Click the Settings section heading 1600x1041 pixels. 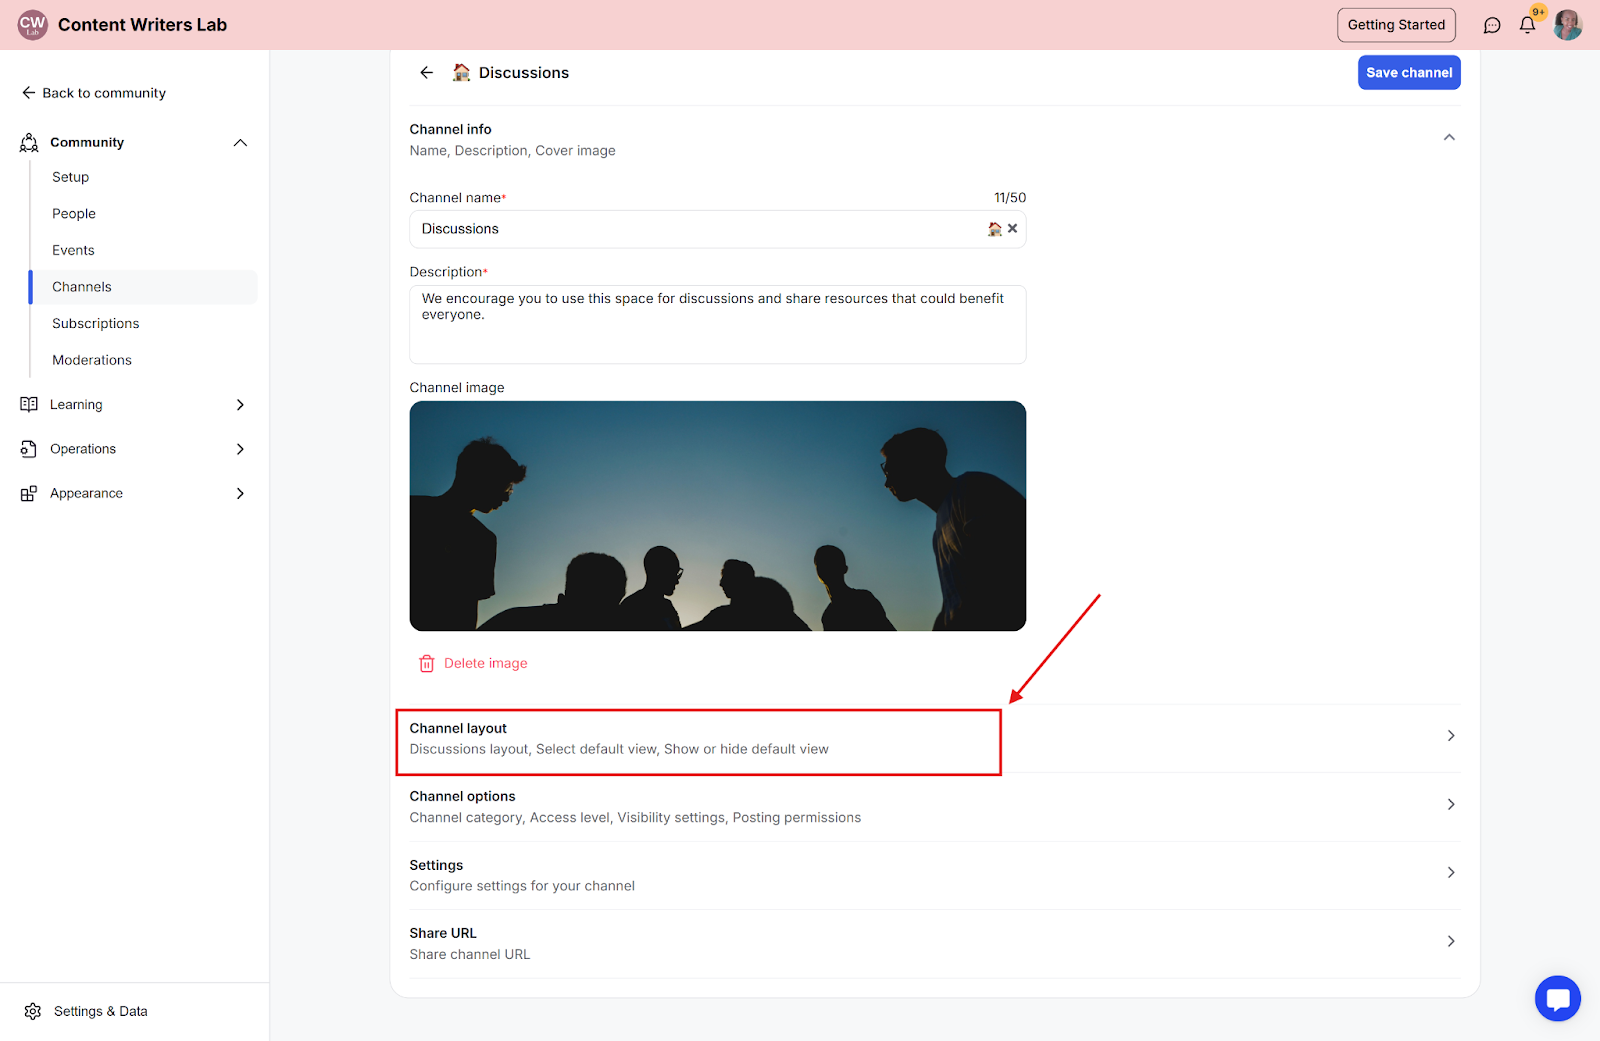pos(436,865)
